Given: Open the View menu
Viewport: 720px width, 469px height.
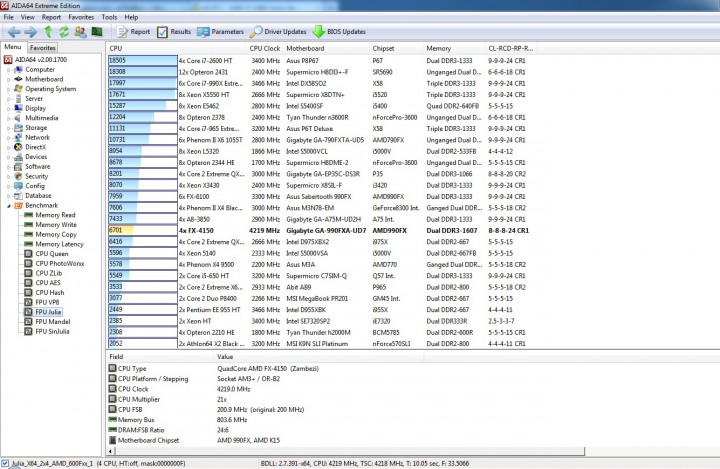Looking at the screenshot, I should (x=28, y=17).
